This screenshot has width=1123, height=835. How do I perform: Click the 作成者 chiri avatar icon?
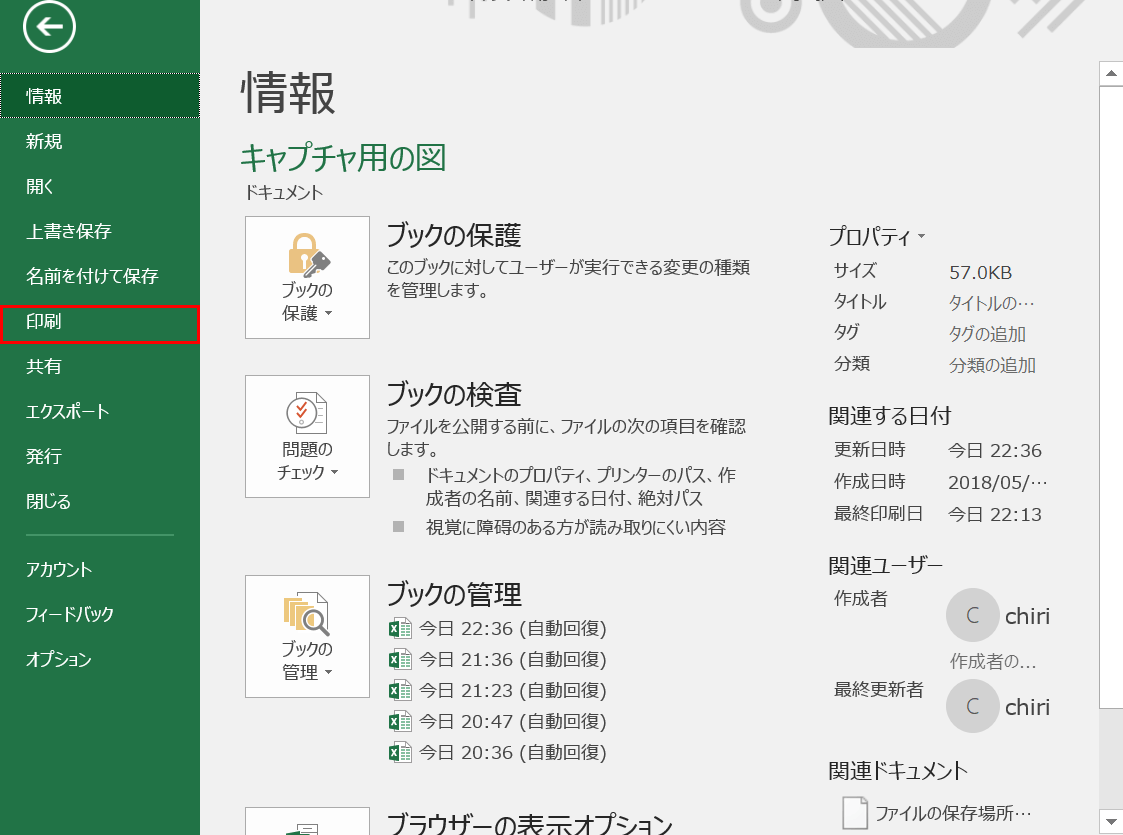[x=972, y=615]
